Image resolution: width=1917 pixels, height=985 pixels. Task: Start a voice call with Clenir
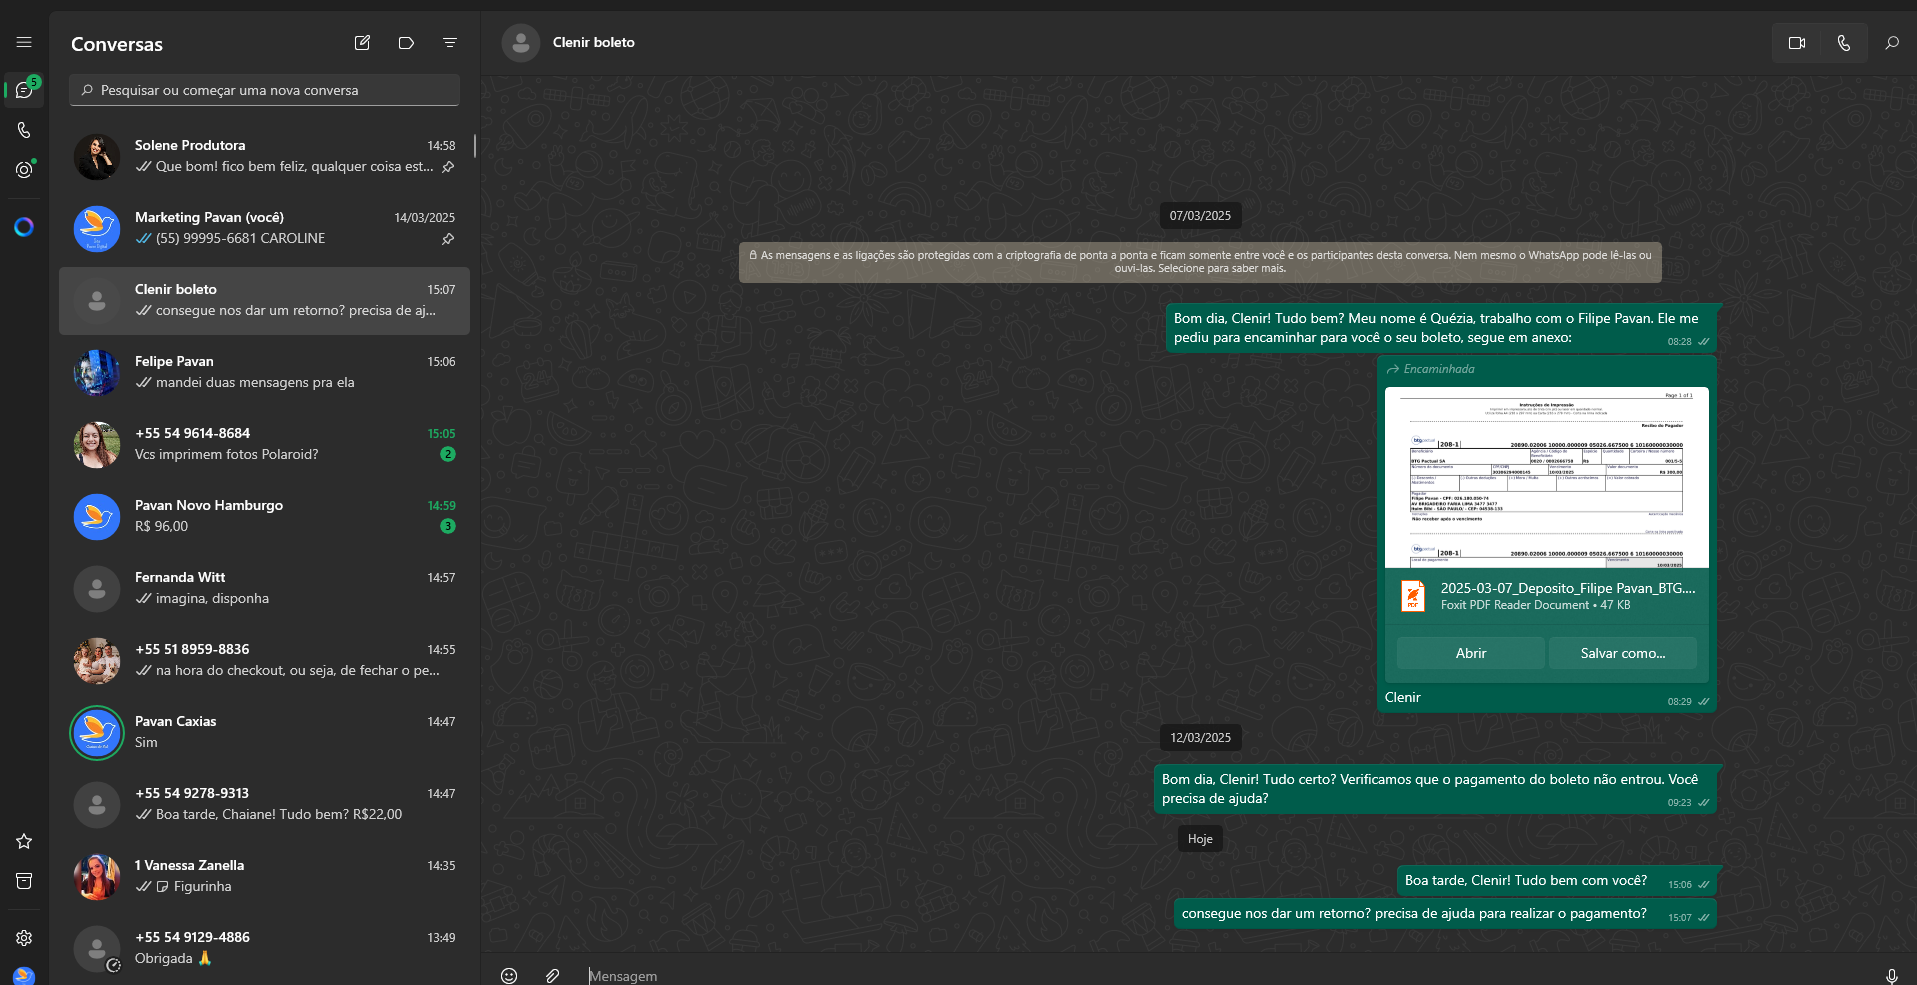pyautogui.click(x=1843, y=43)
